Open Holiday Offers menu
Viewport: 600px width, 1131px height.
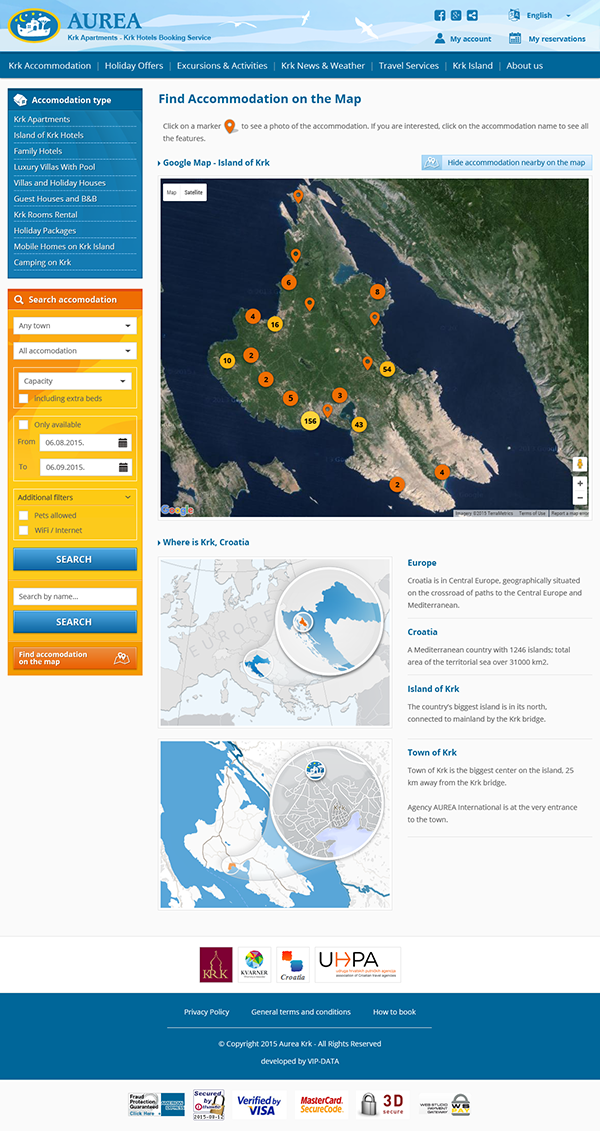coord(134,66)
